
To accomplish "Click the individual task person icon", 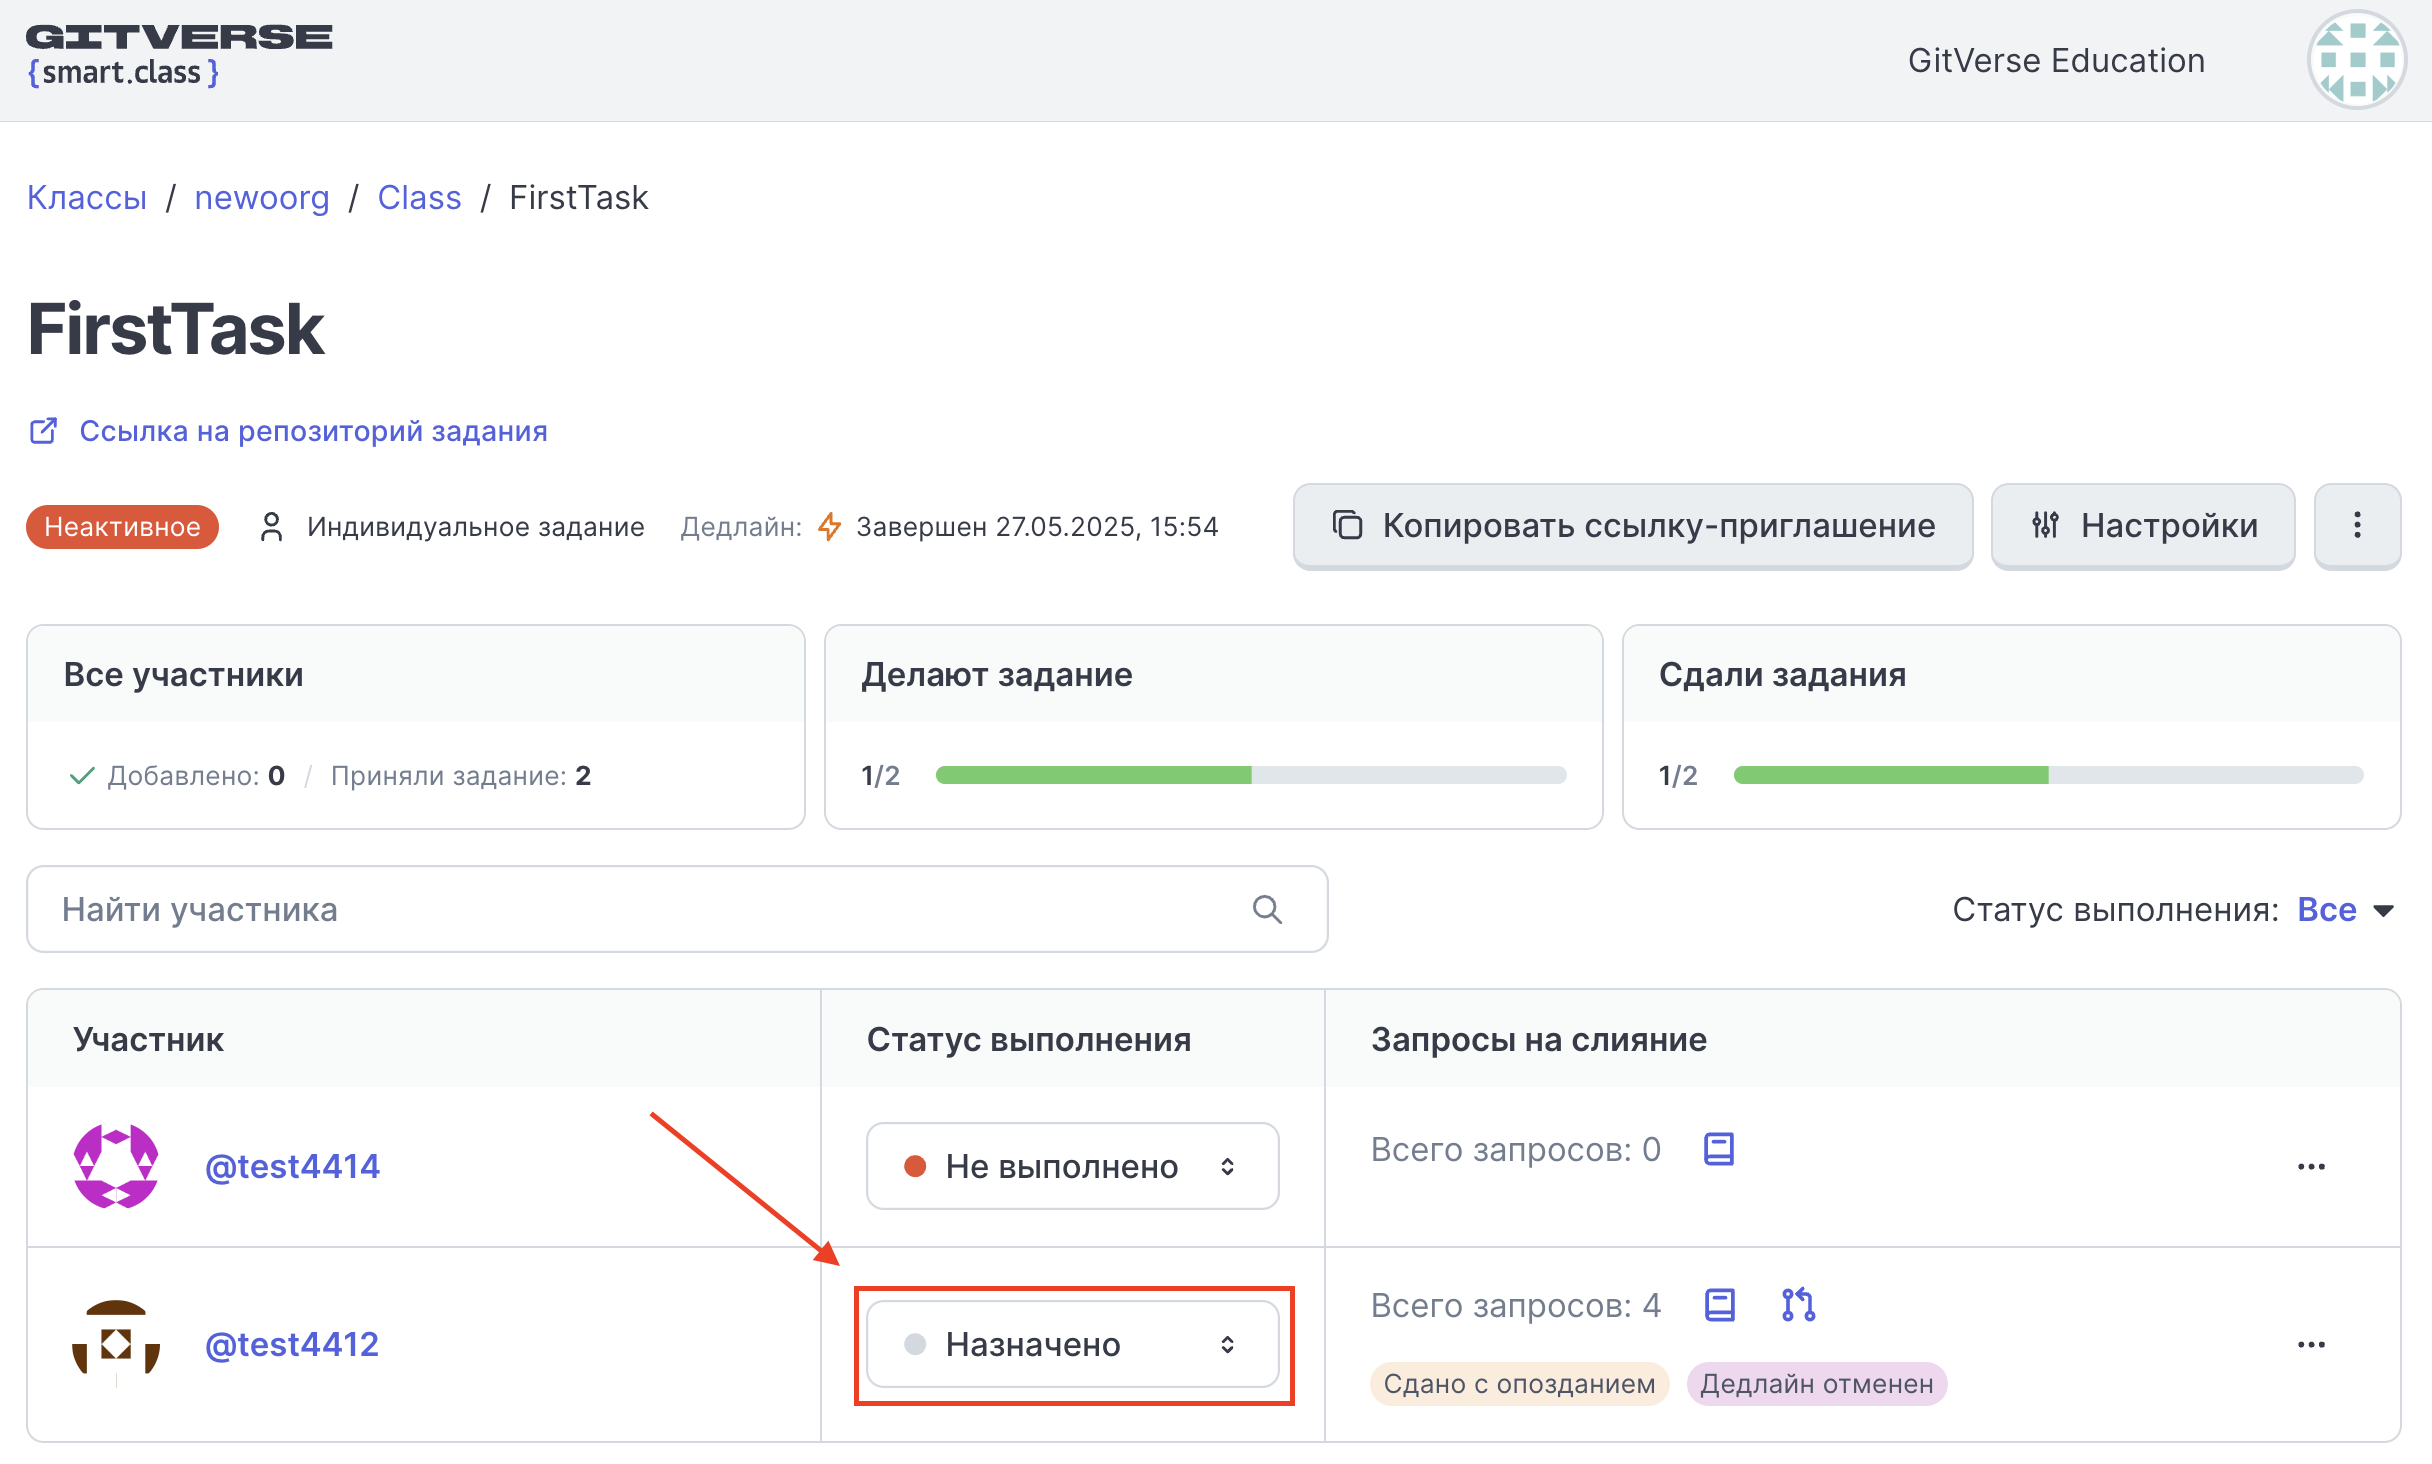I will pyautogui.click(x=271, y=527).
